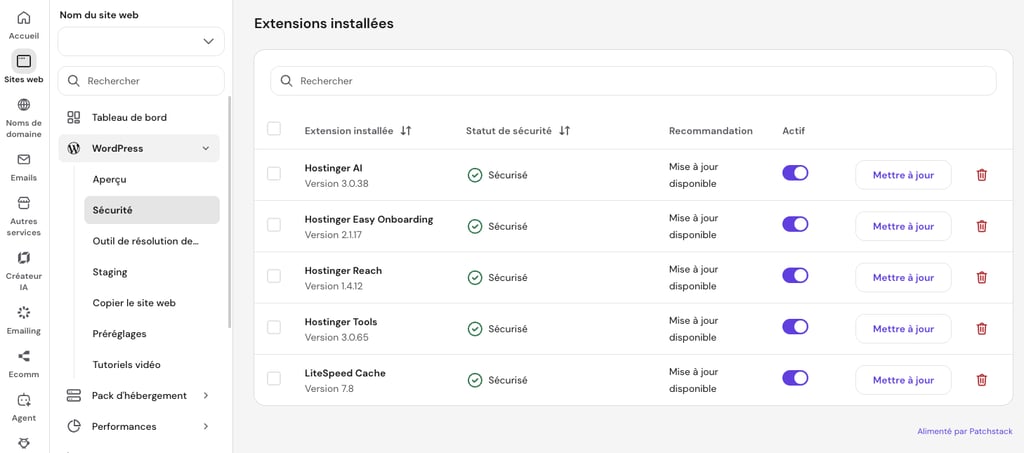The width and height of the screenshot is (1024, 453).
Task: Click the LiteSpeed Cache Sécurisé check icon
Action: point(475,380)
